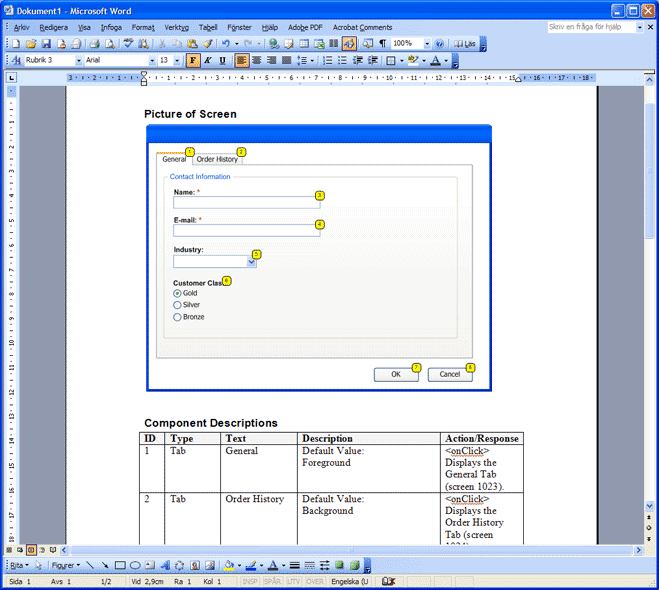Click the Insert Table icon
This screenshot has width=659, height=590.
click(304, 44)
